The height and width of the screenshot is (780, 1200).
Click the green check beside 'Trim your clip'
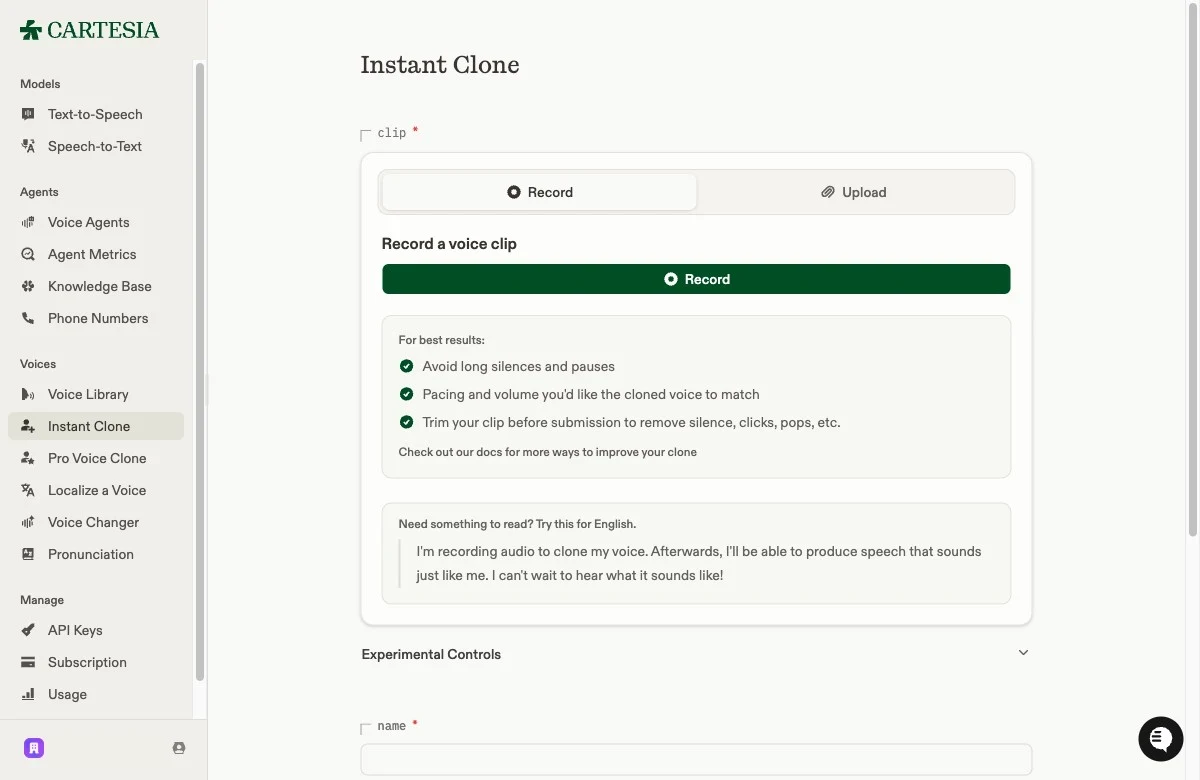(407, 422)
